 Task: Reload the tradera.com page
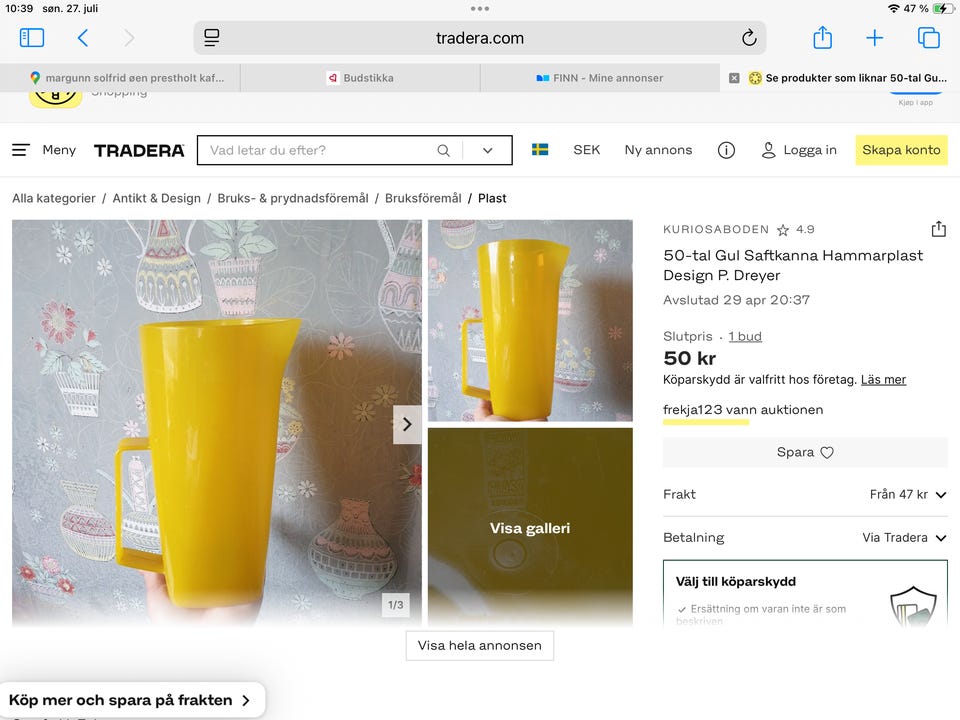(x=748, y=38)
